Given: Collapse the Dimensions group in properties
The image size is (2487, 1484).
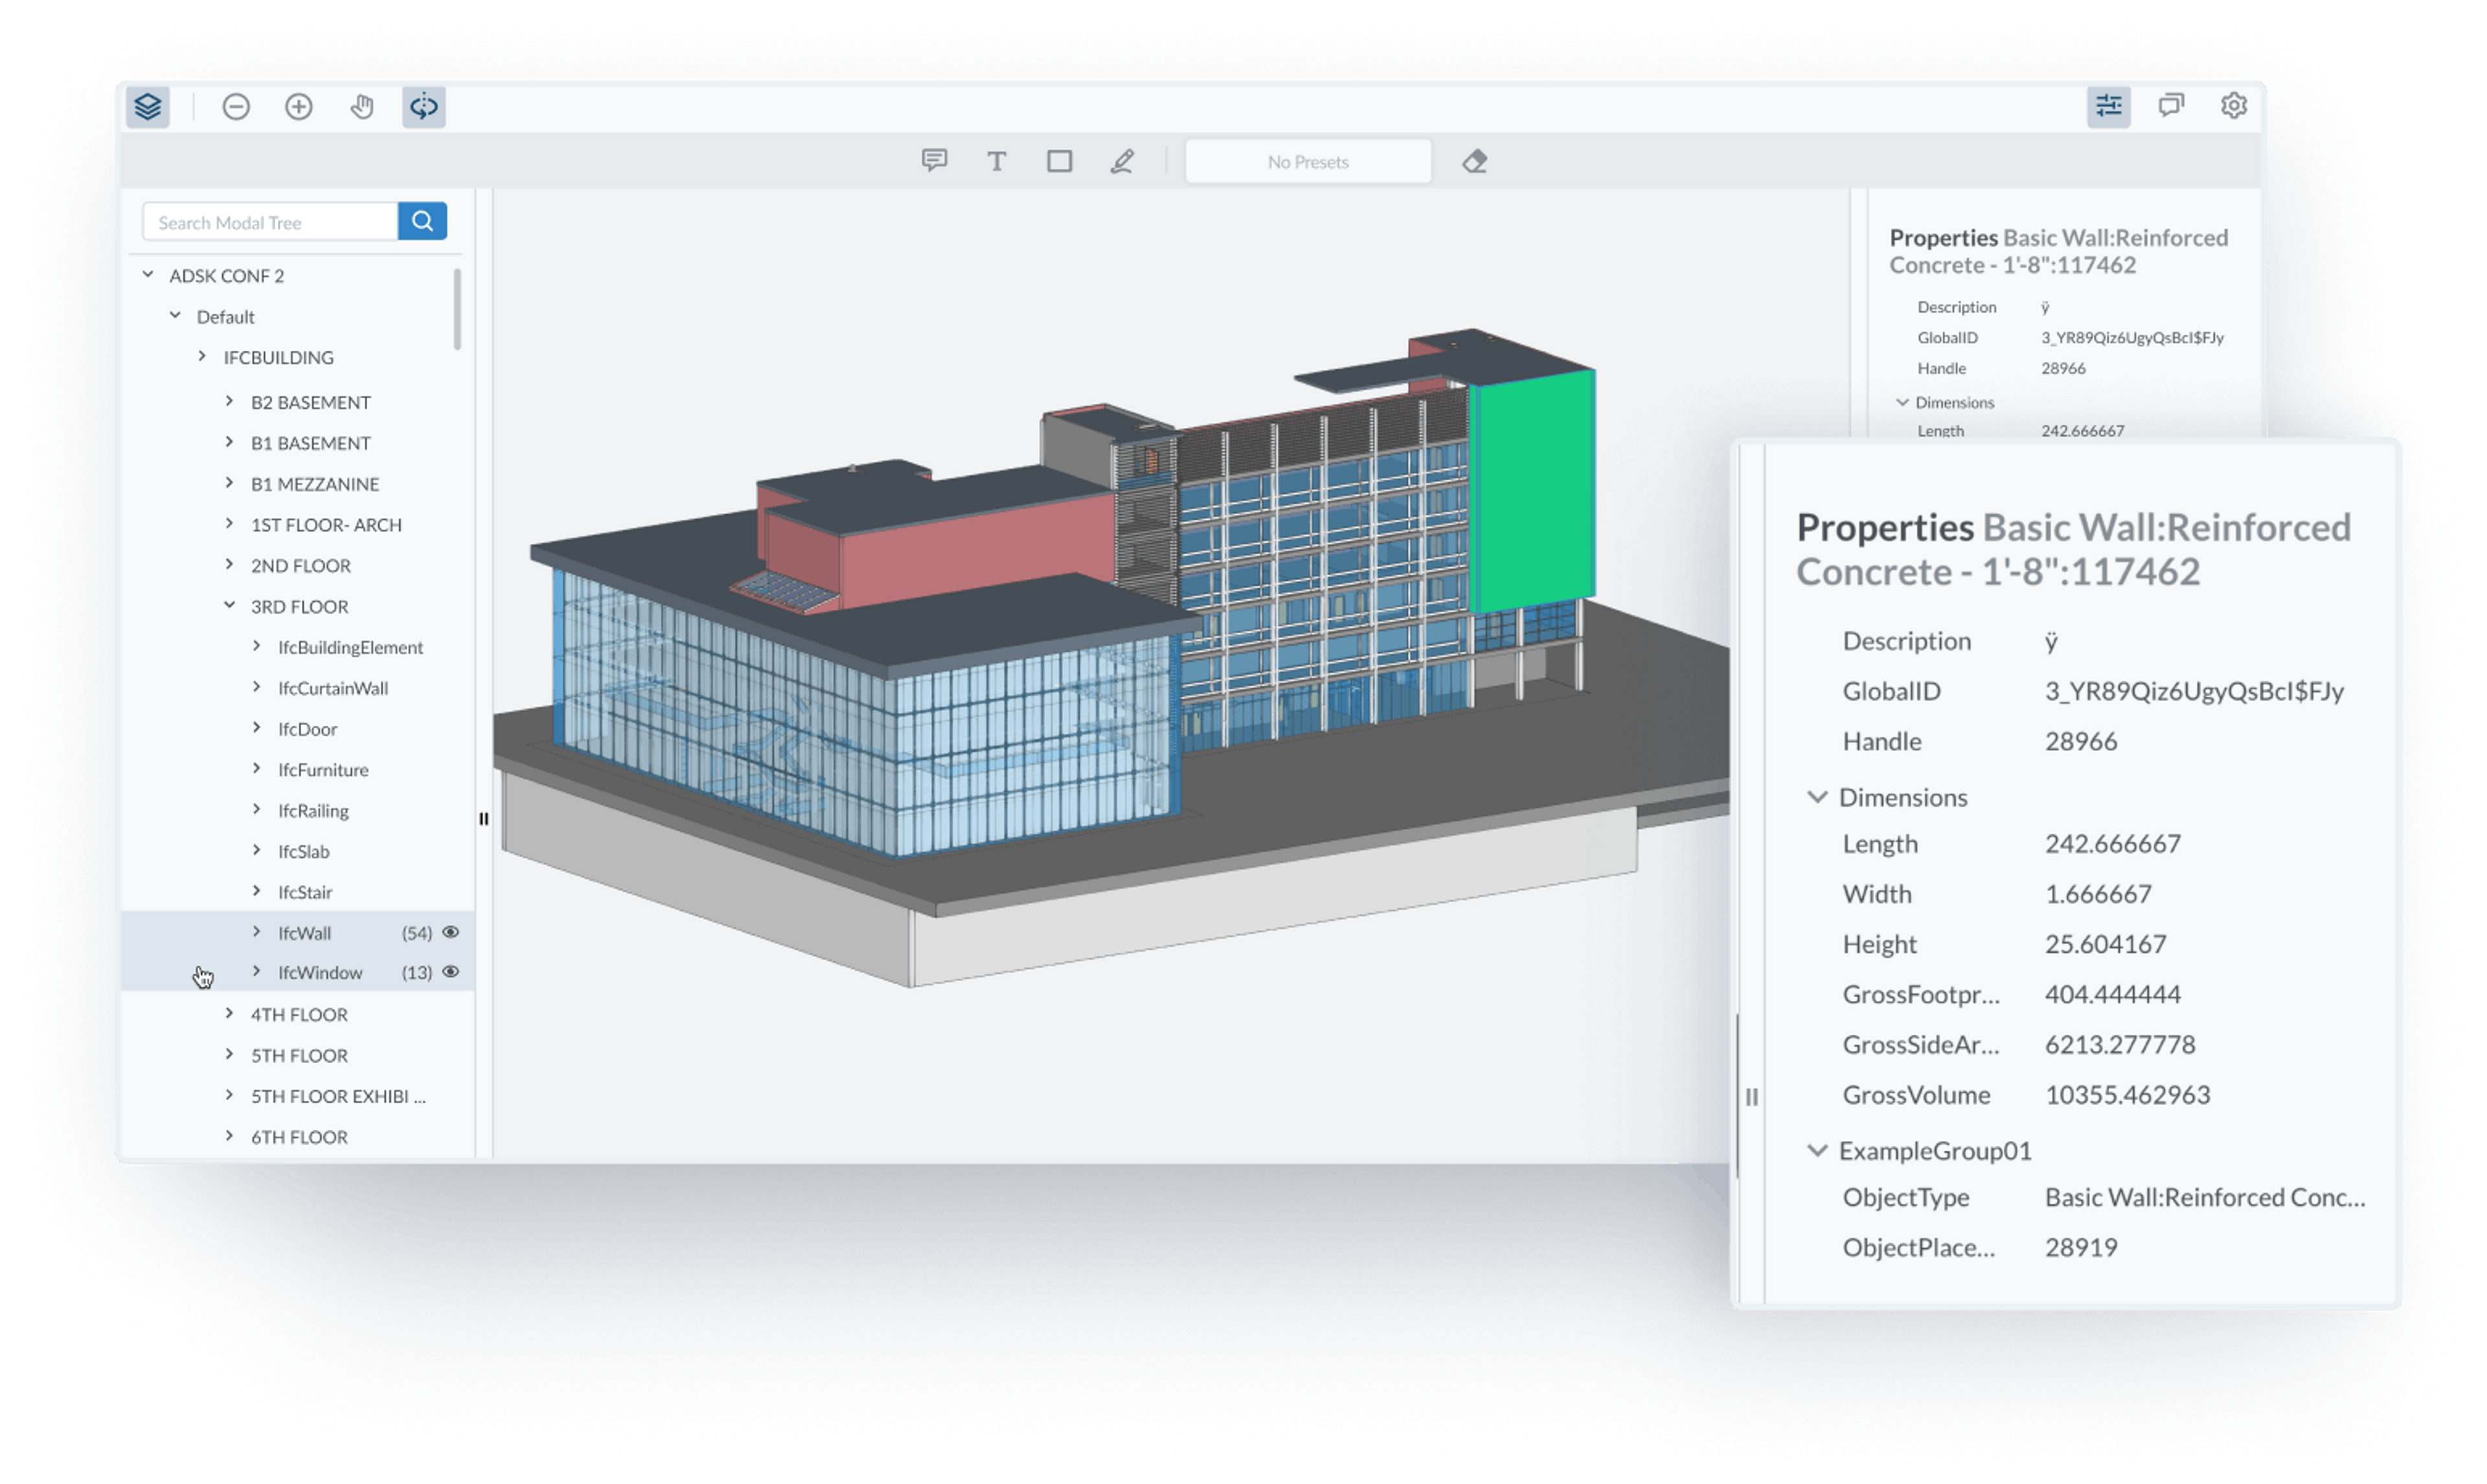Looking at the screenshot, I should pos(1817,797).
